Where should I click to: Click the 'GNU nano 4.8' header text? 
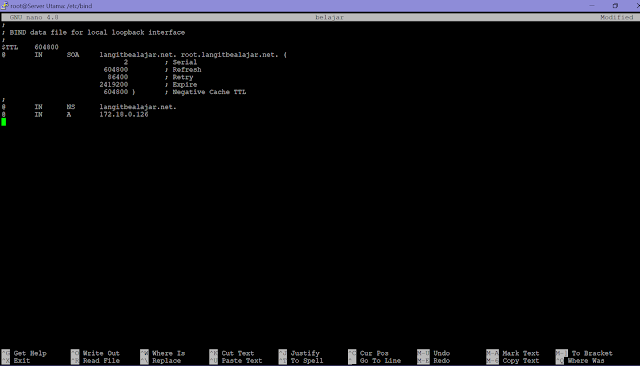click(x=34, y=18)
